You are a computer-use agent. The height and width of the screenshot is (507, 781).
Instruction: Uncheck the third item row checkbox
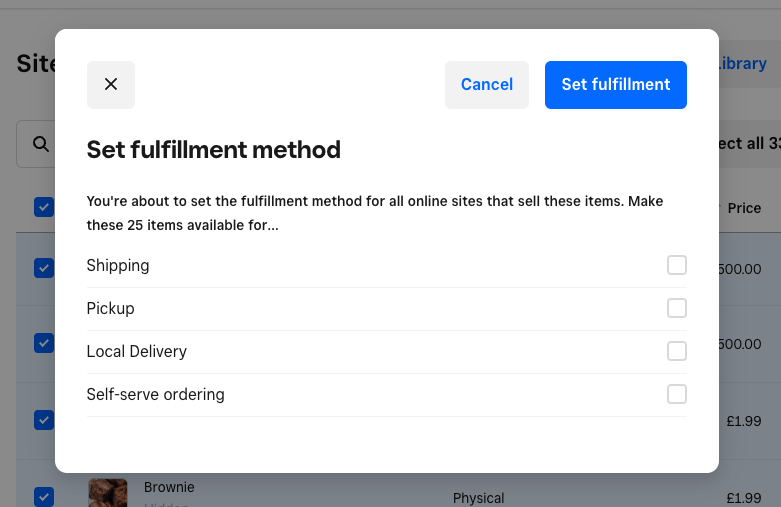pos(44,420)
